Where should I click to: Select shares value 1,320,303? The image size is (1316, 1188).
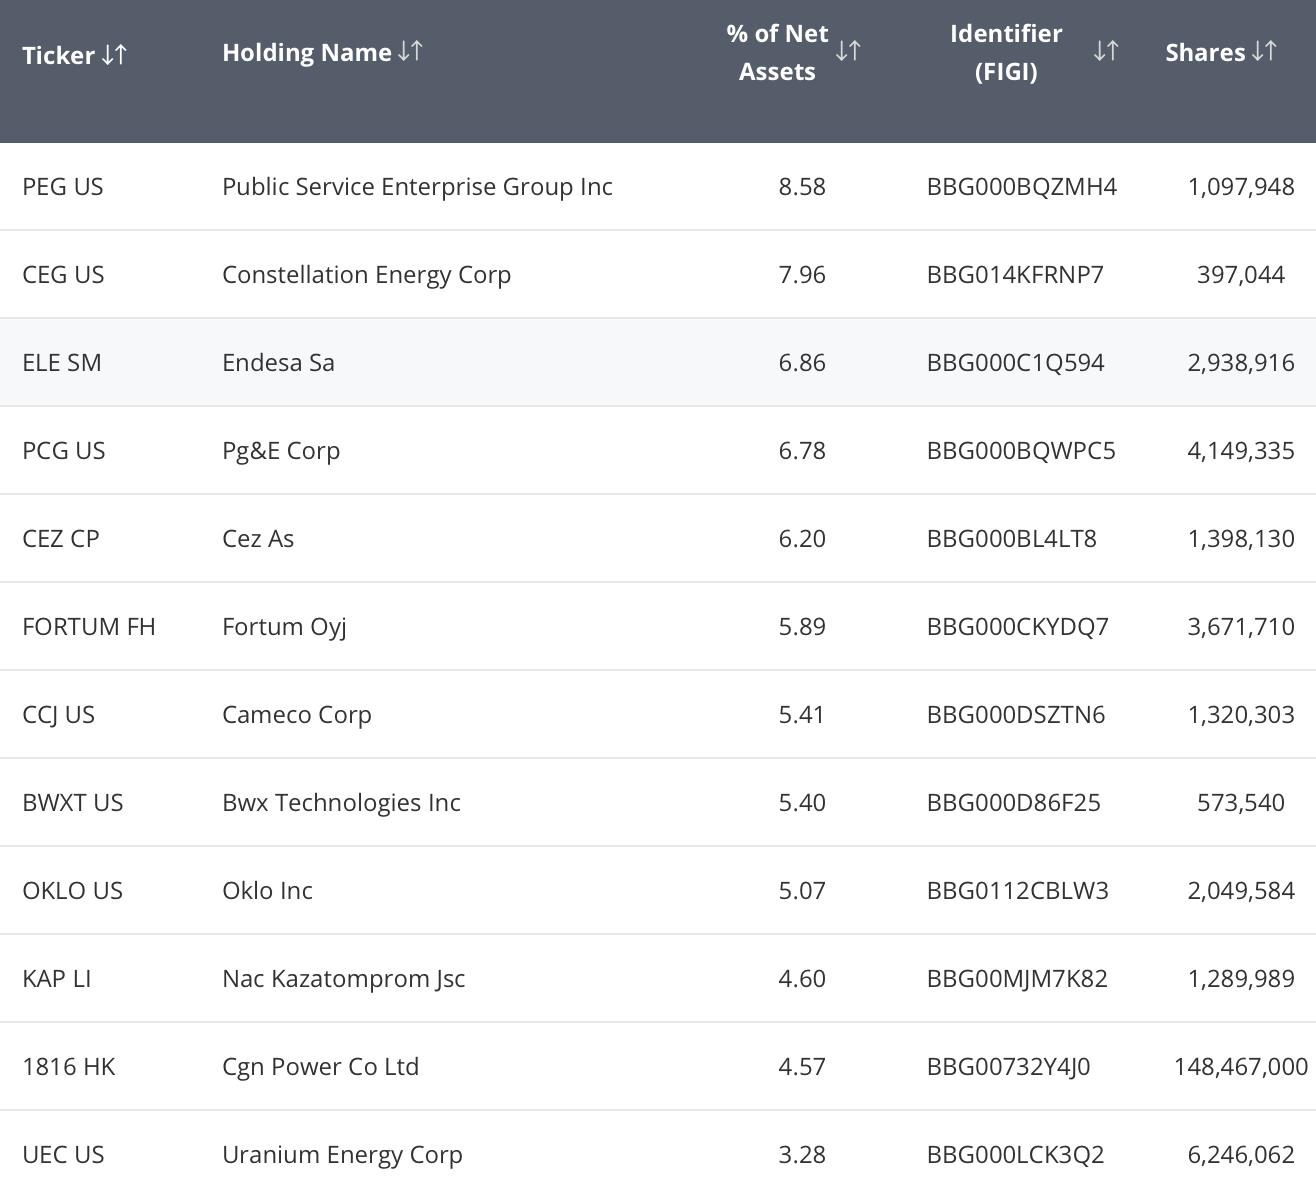(1241, 715)
